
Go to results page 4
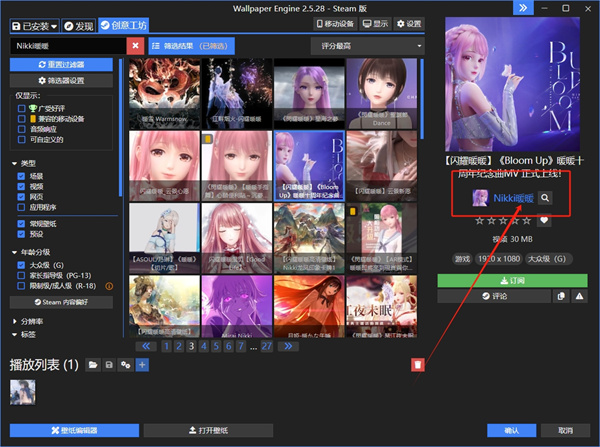pyautogui.click(x=204, y=346)
